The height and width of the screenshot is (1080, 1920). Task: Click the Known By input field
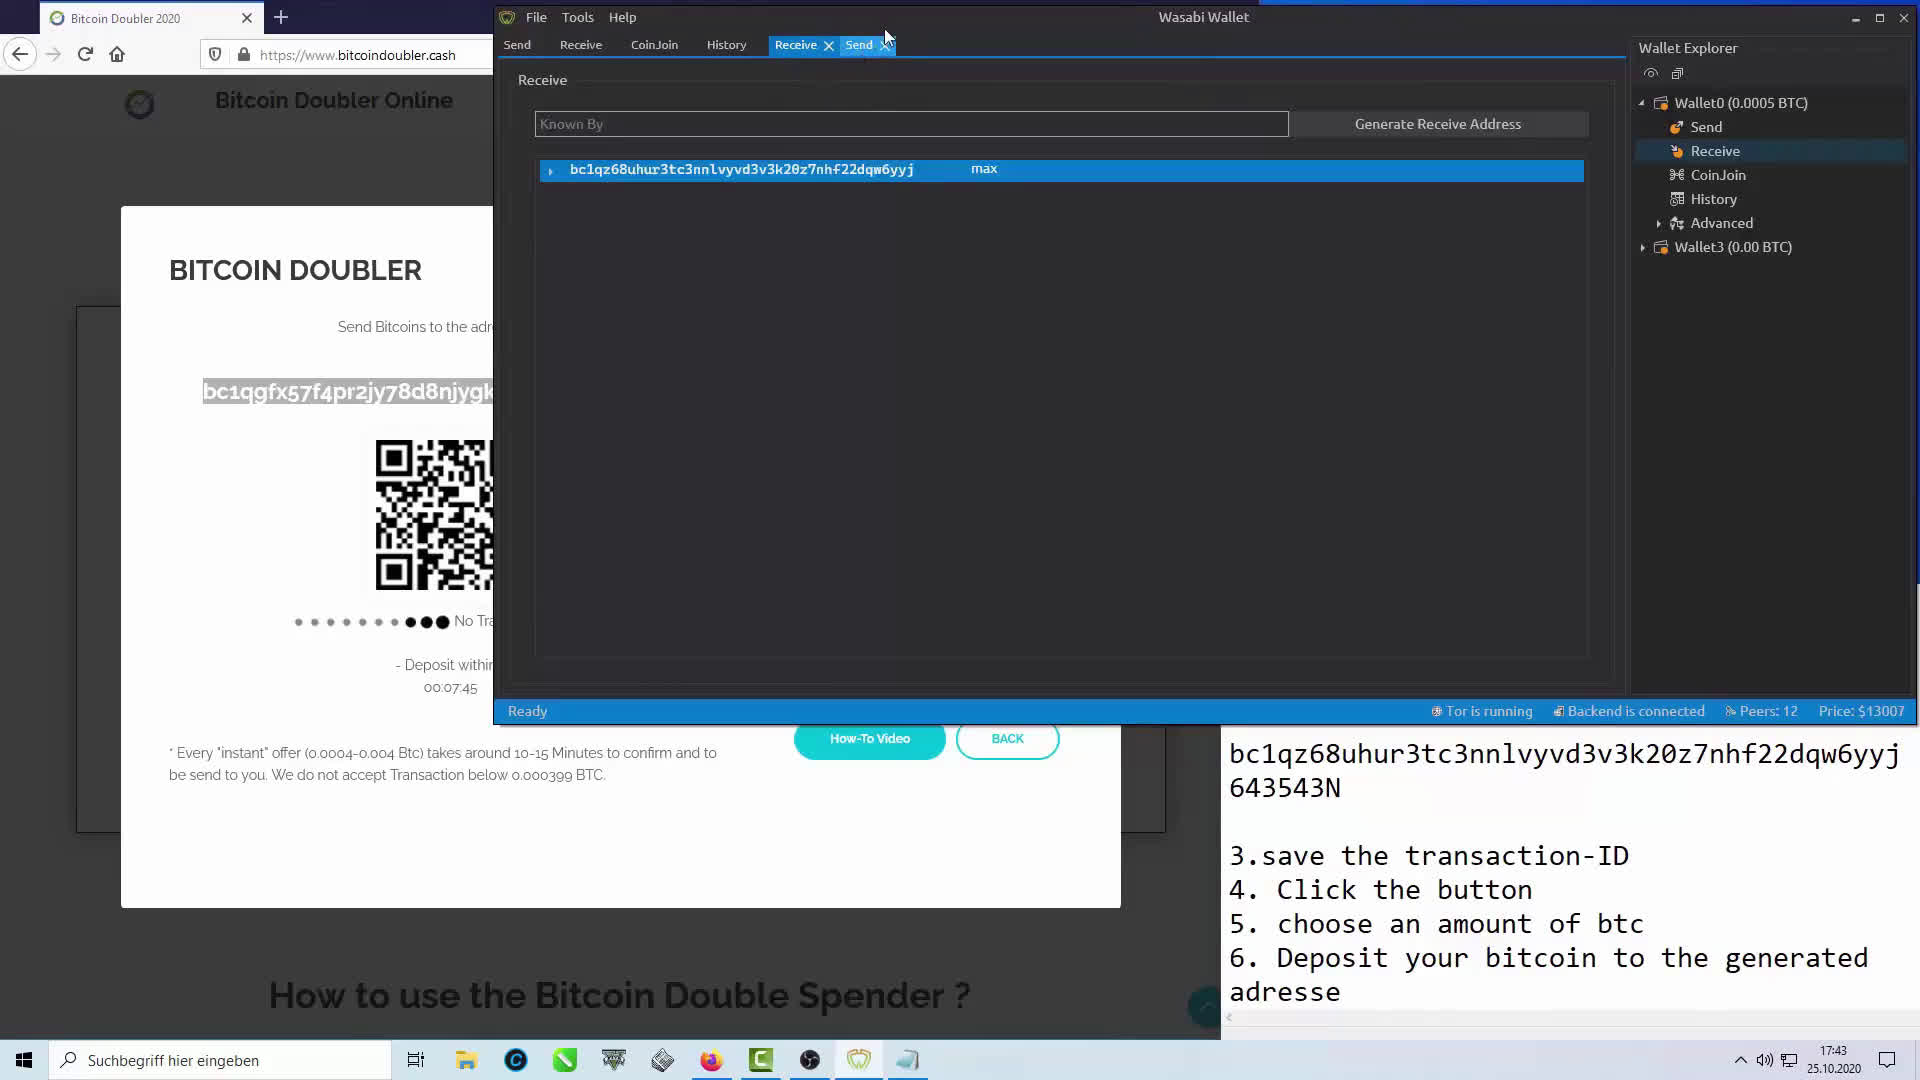point(911,123)
